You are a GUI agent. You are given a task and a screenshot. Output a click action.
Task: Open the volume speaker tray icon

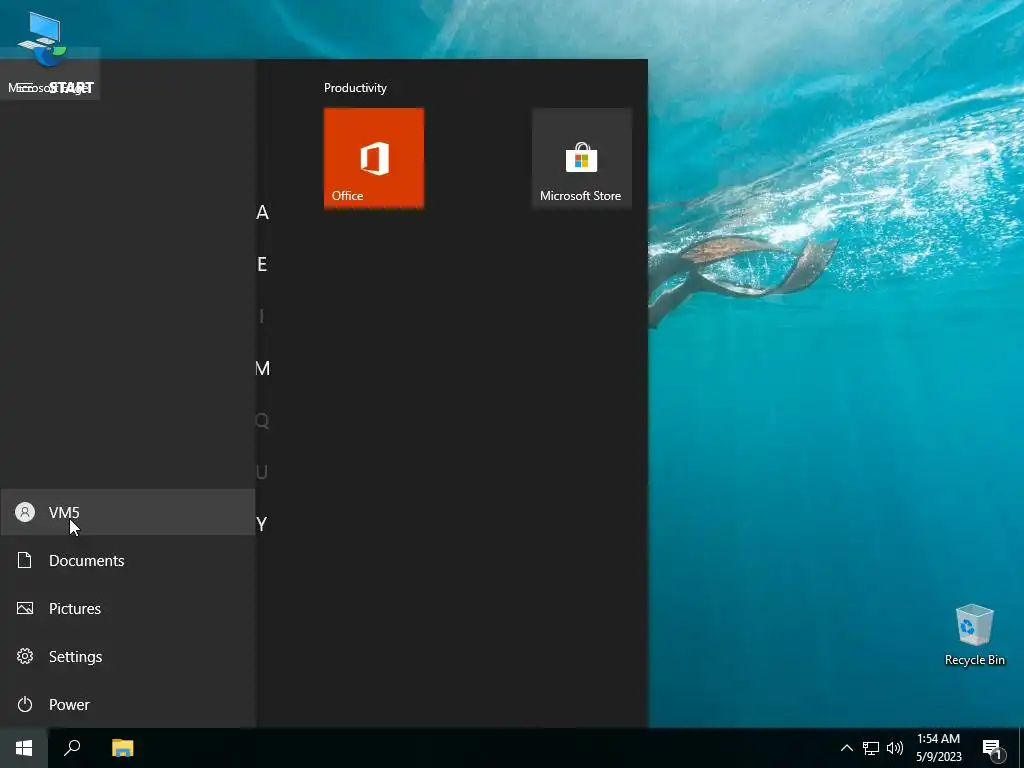(x=895, y=748)
